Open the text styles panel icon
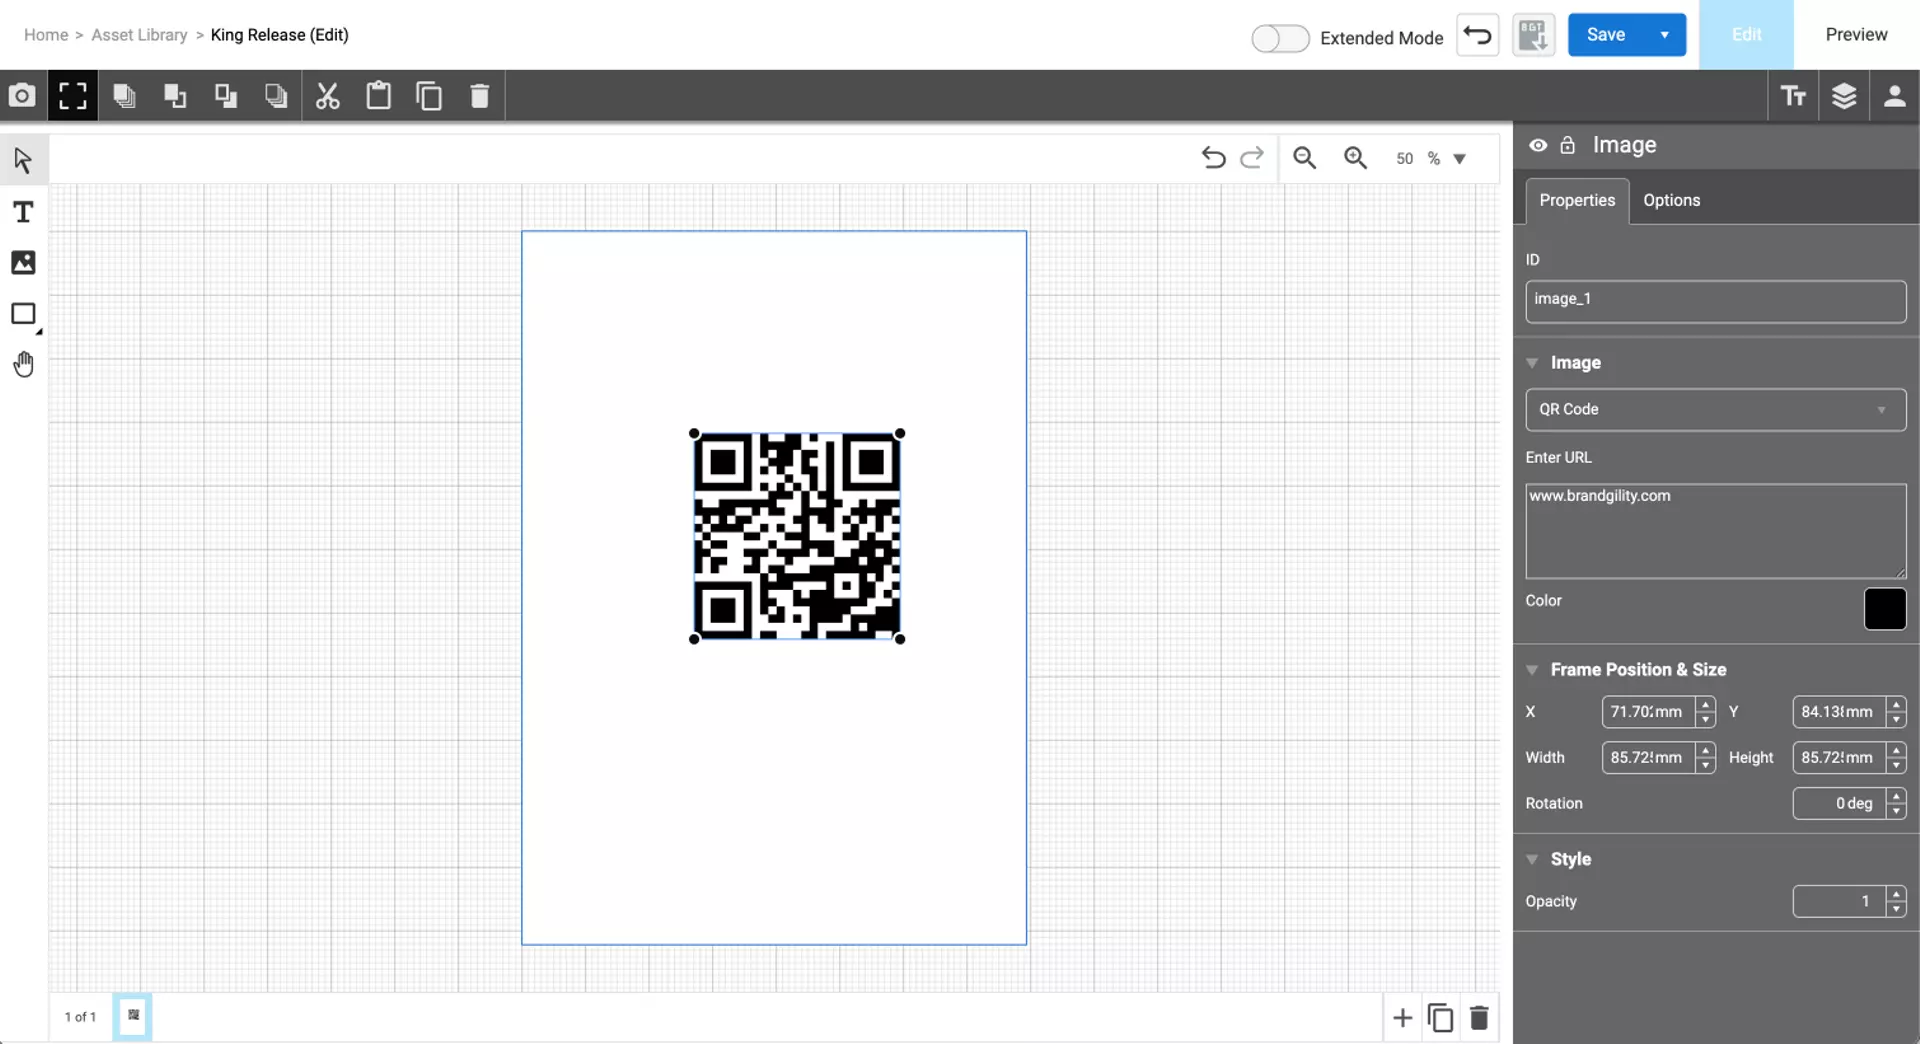Image resolution: width=1920 pixels, height=1044 pixels. [x=1793, y=96]
